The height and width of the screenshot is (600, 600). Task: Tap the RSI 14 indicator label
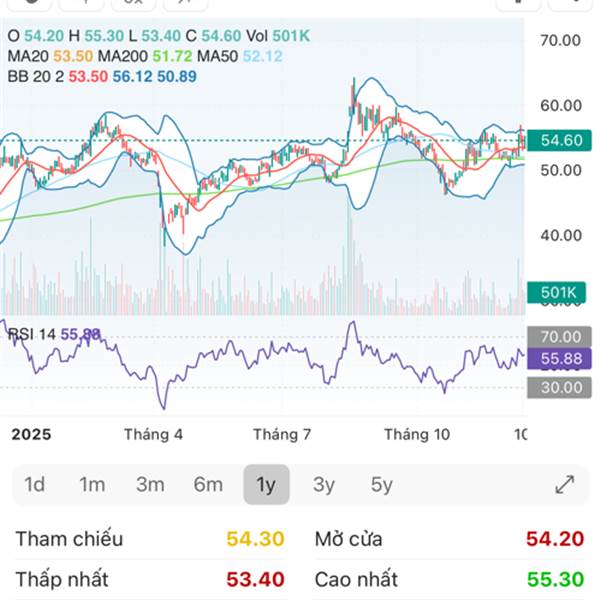pos(32,335)
